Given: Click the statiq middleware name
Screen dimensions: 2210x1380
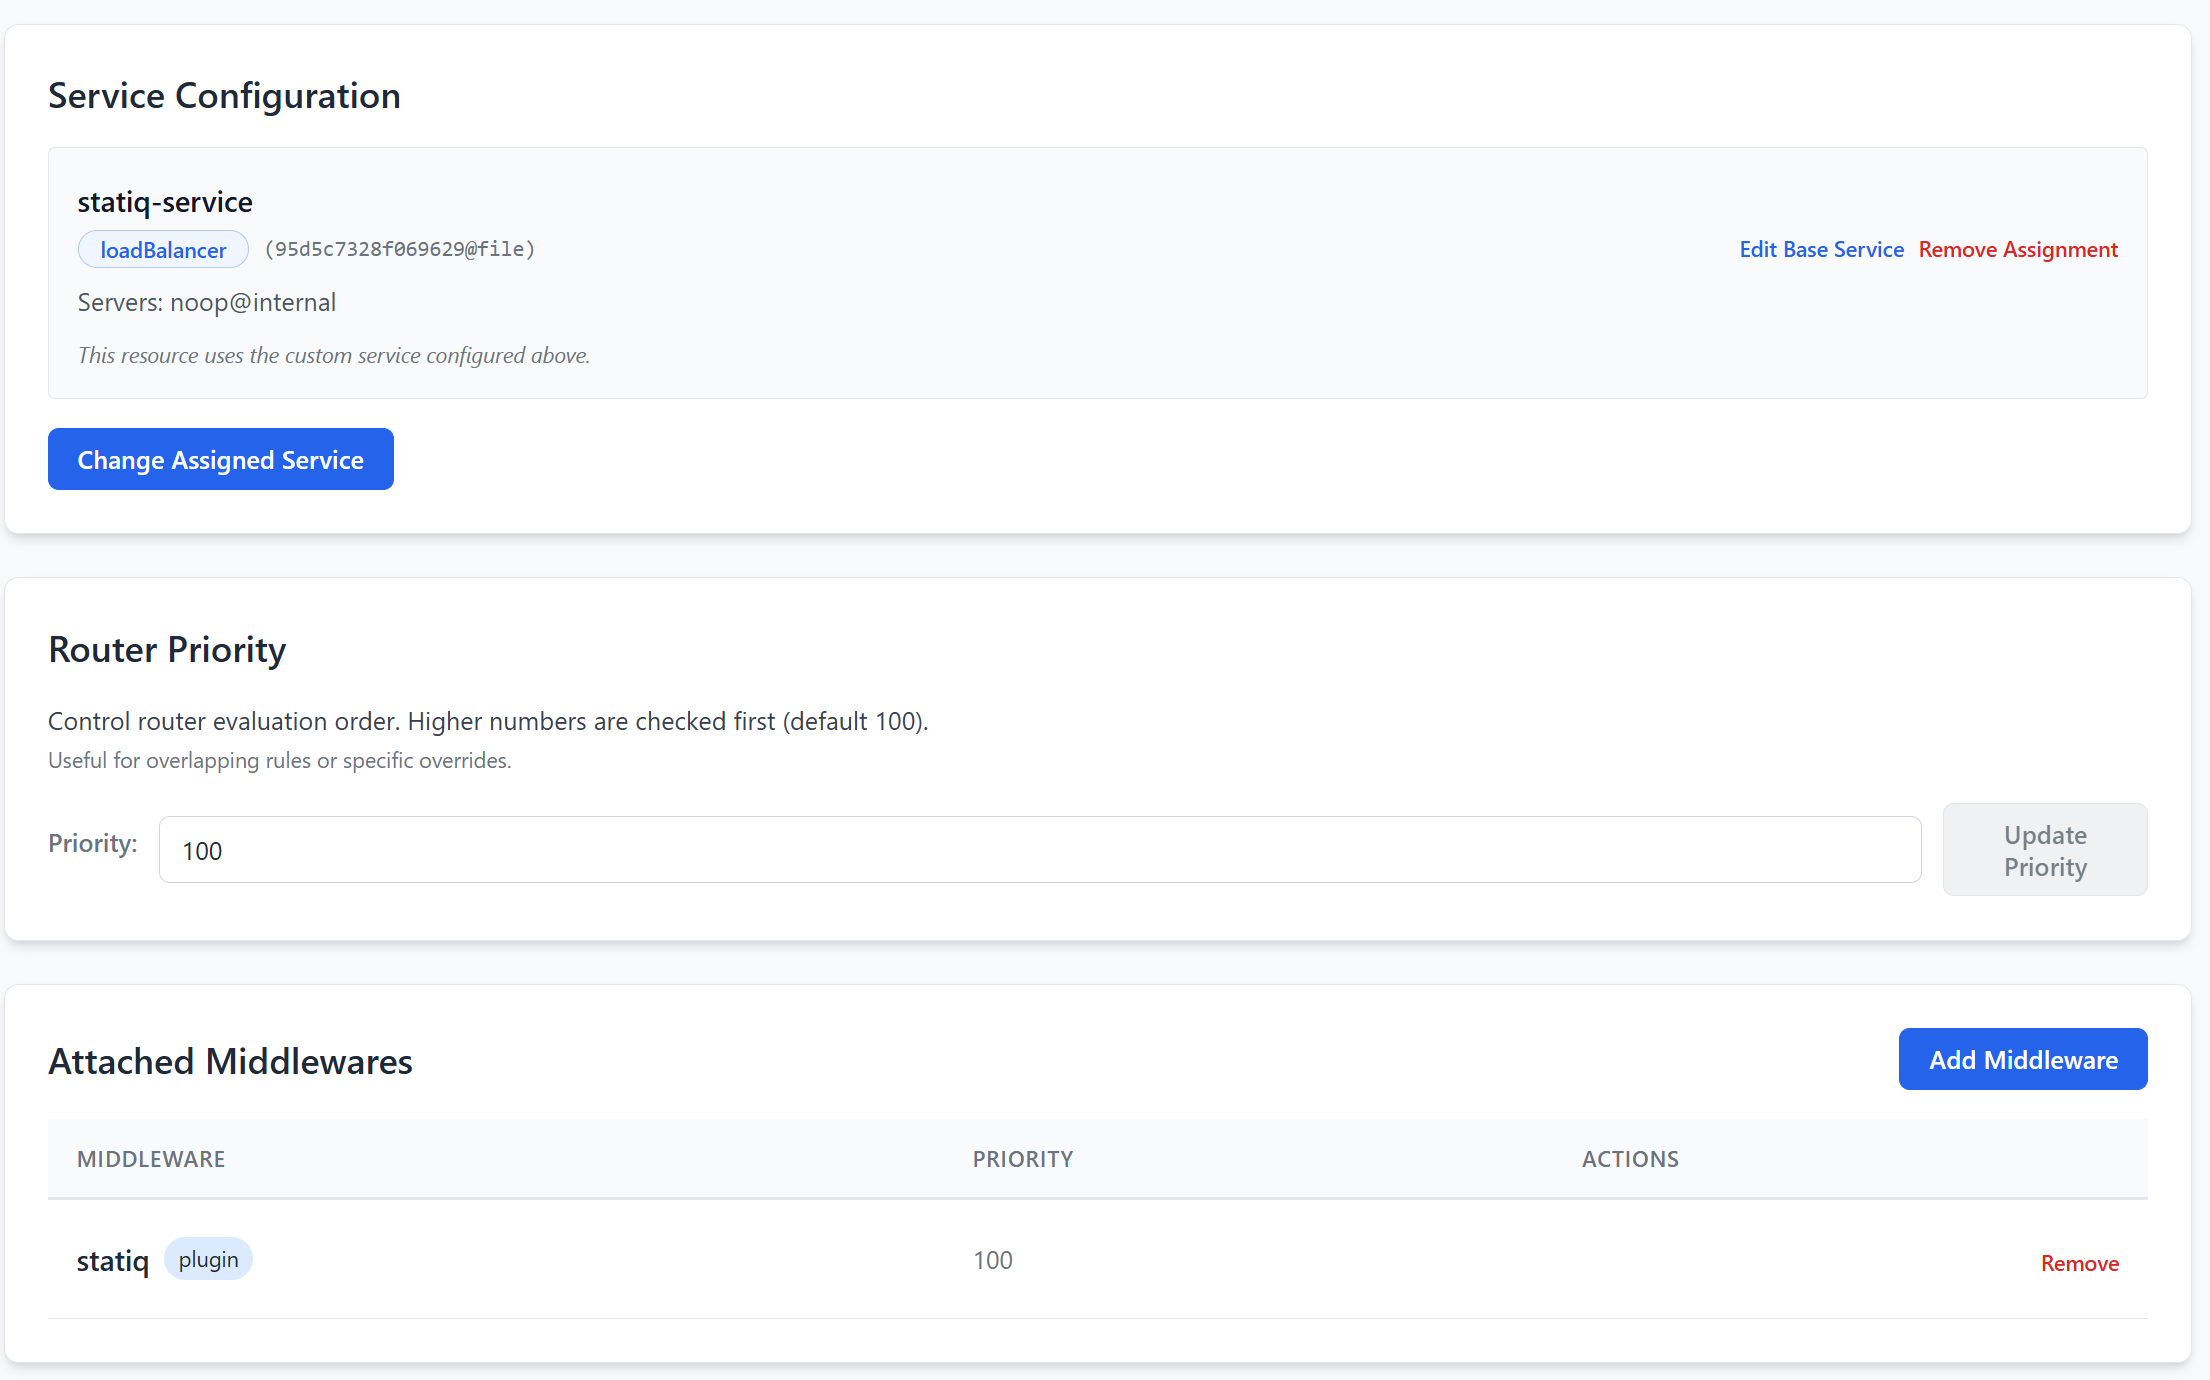Looking at the screenshot, I should pos(113,1261).
